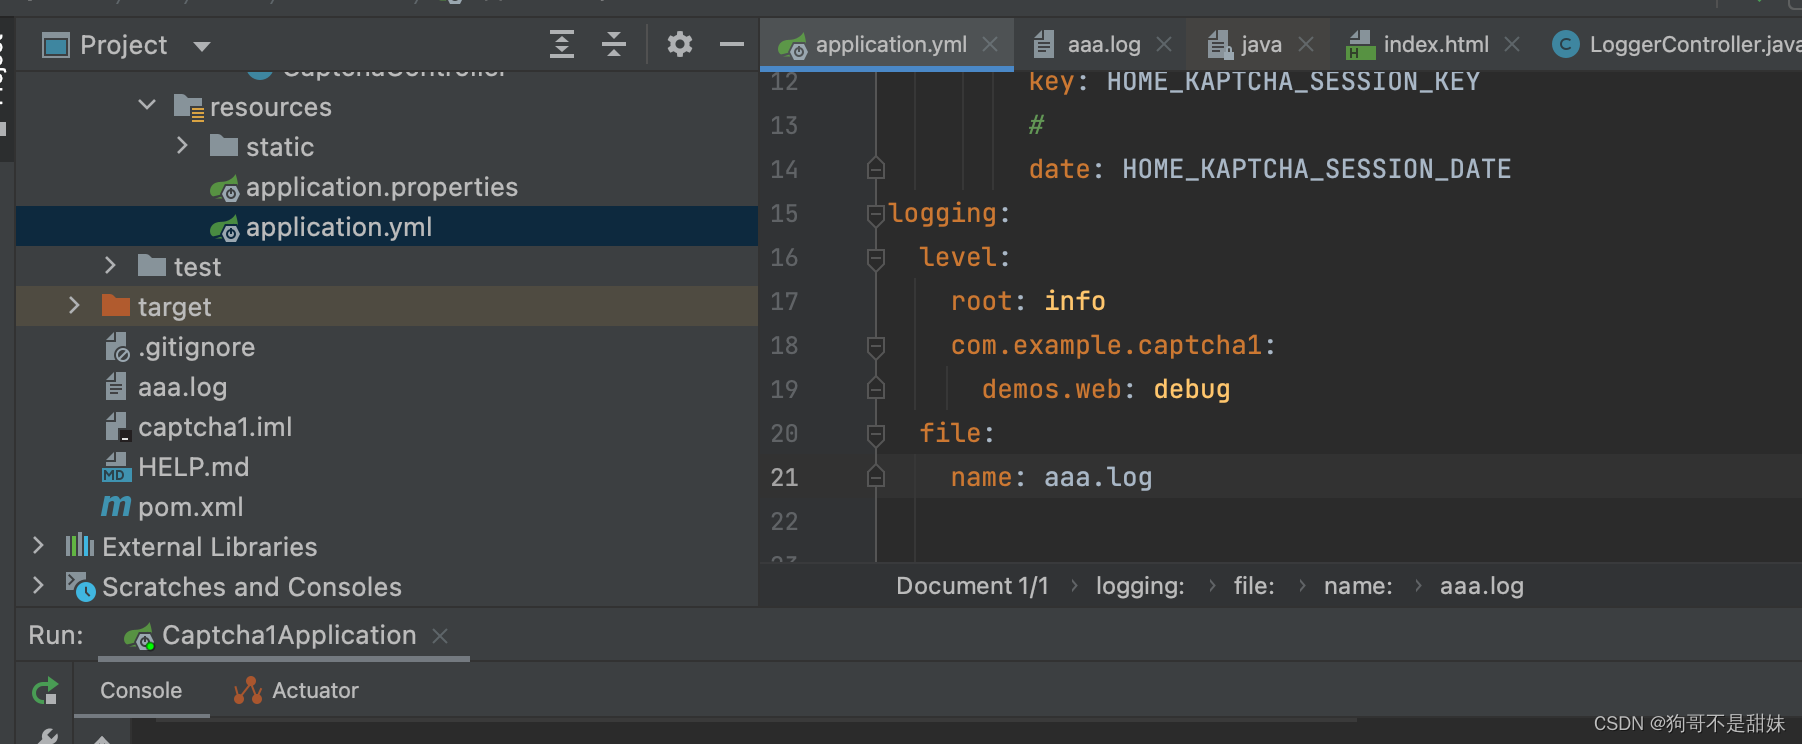
Task: Open the Project view dropdown arrow
Action: (202, 46)
